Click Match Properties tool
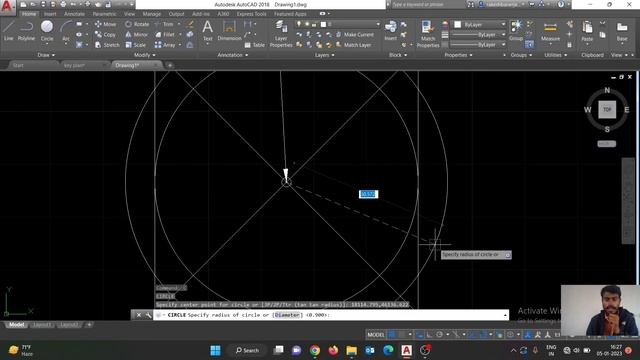Image resolution: width=640 pixels, height=360 pixels. tap(428, 33)
